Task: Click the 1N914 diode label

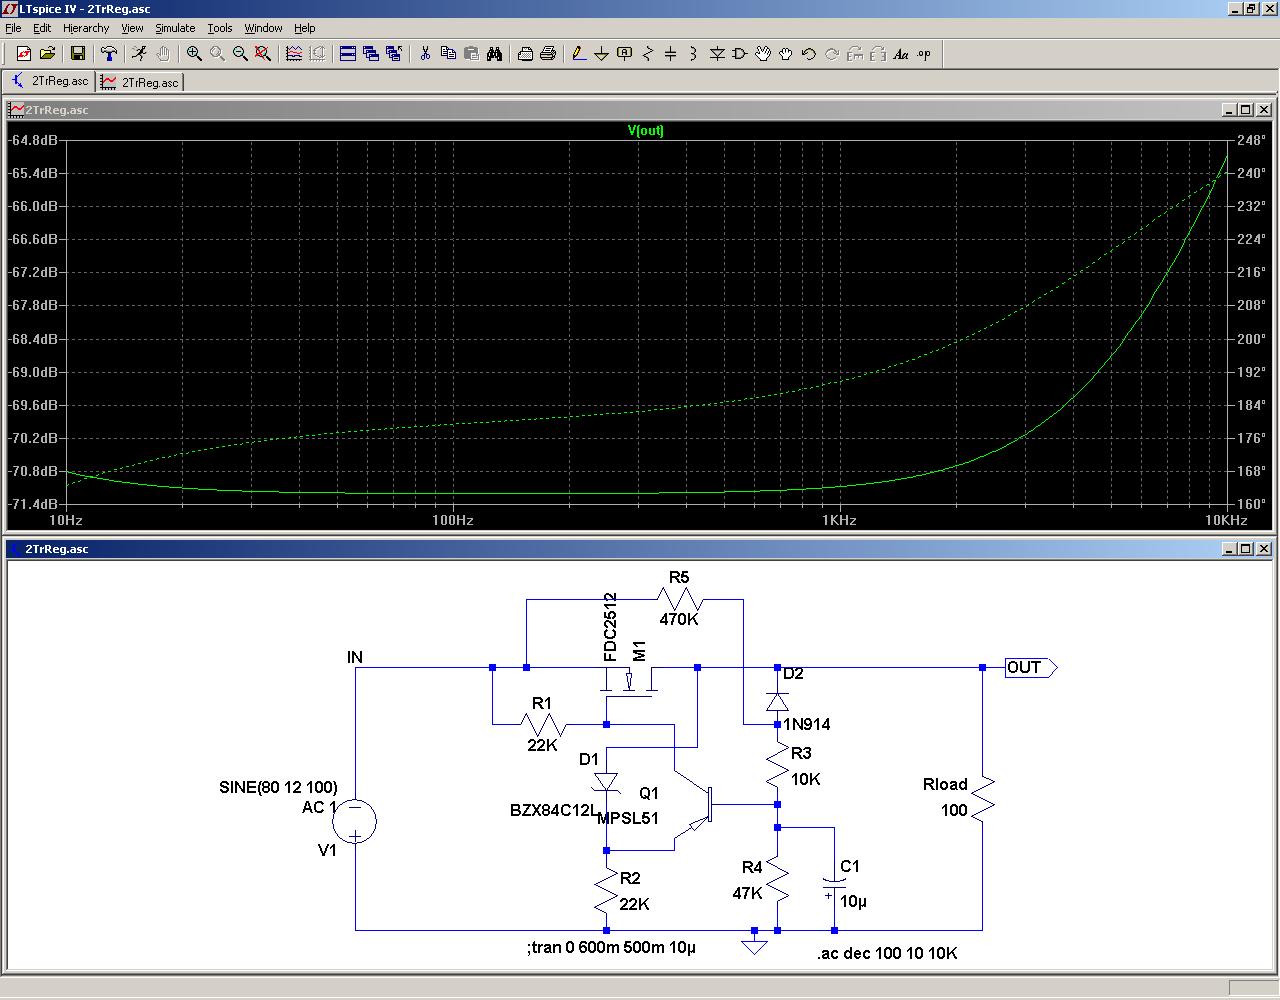Action: (807, 724)
